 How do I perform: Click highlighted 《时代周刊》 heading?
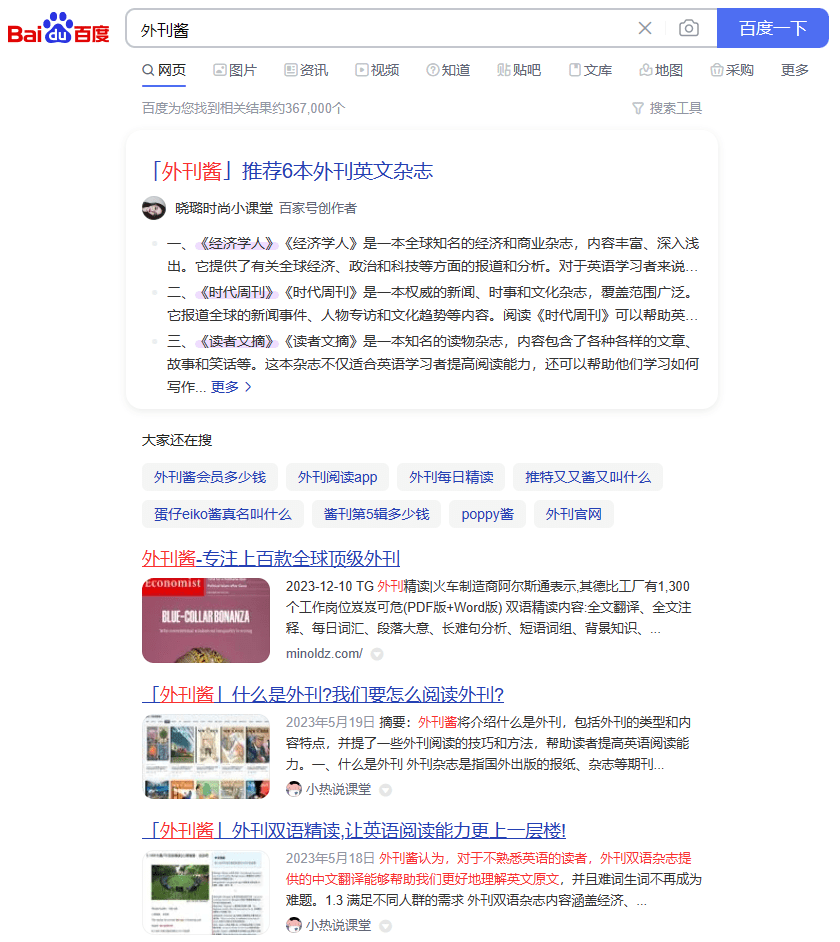coord(236,293)
